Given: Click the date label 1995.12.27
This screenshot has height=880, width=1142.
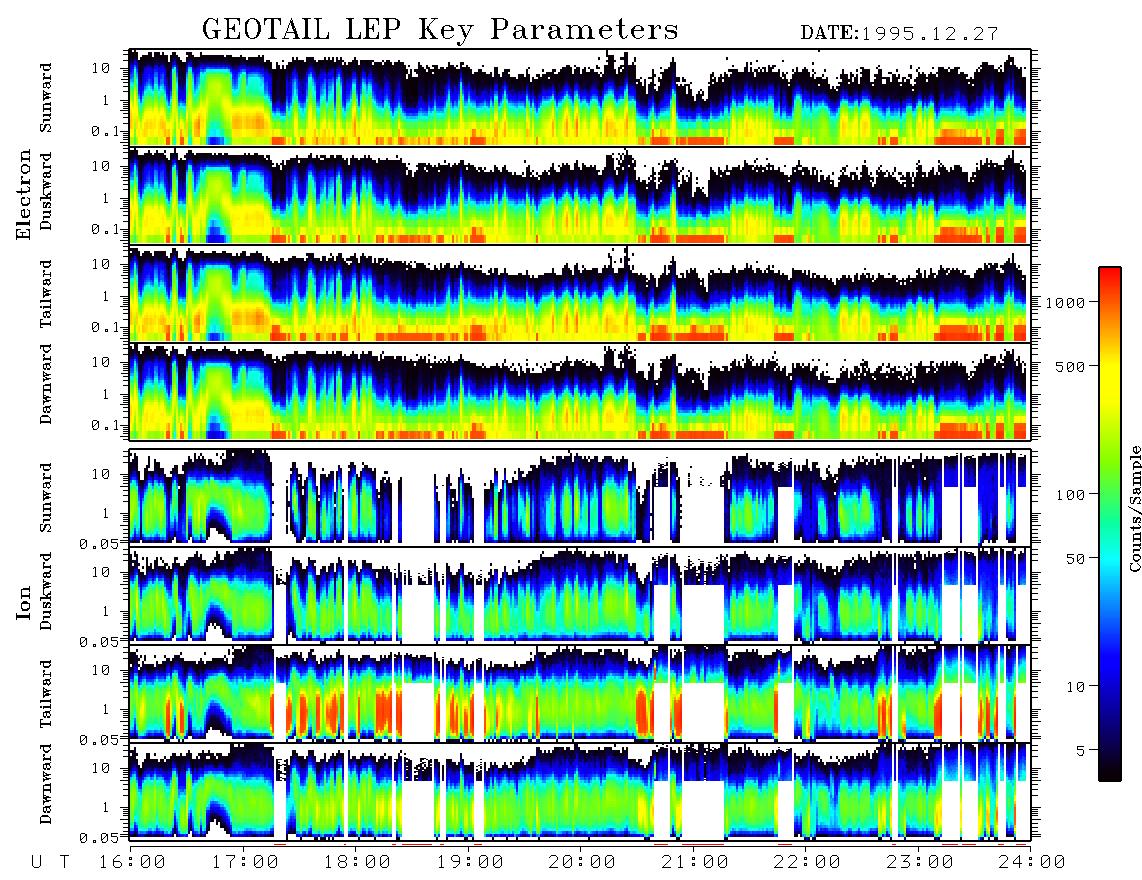Looking at the screenshot, I should tap(930, 34).
